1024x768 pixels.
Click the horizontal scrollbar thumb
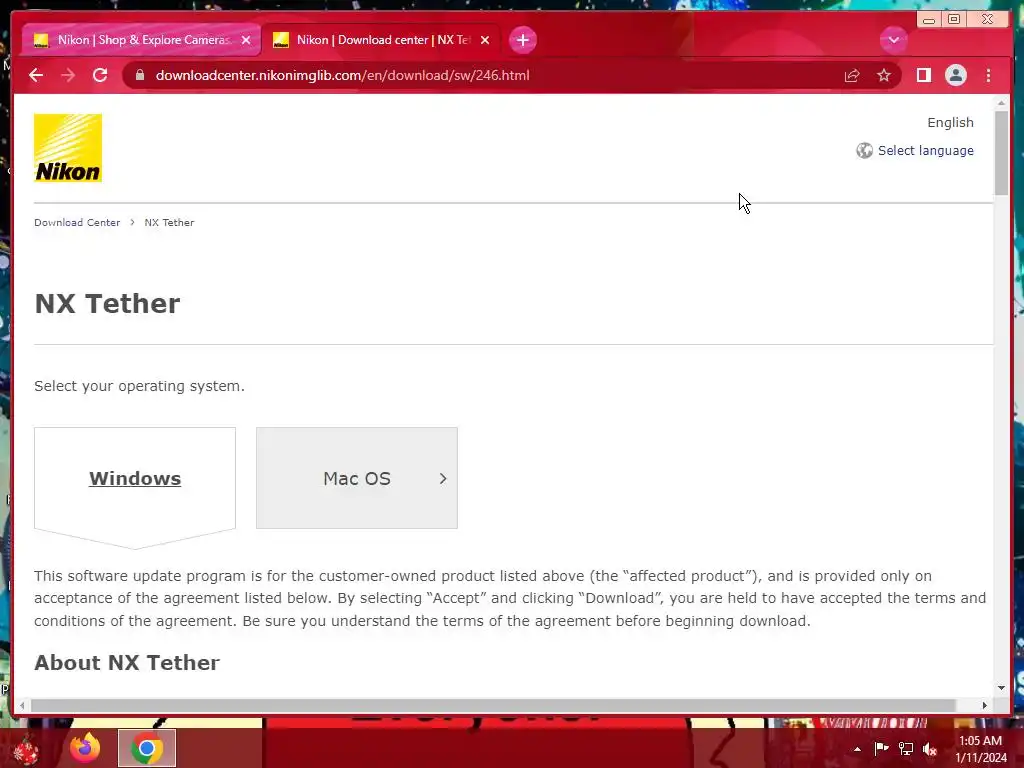(x=493, y=705)
